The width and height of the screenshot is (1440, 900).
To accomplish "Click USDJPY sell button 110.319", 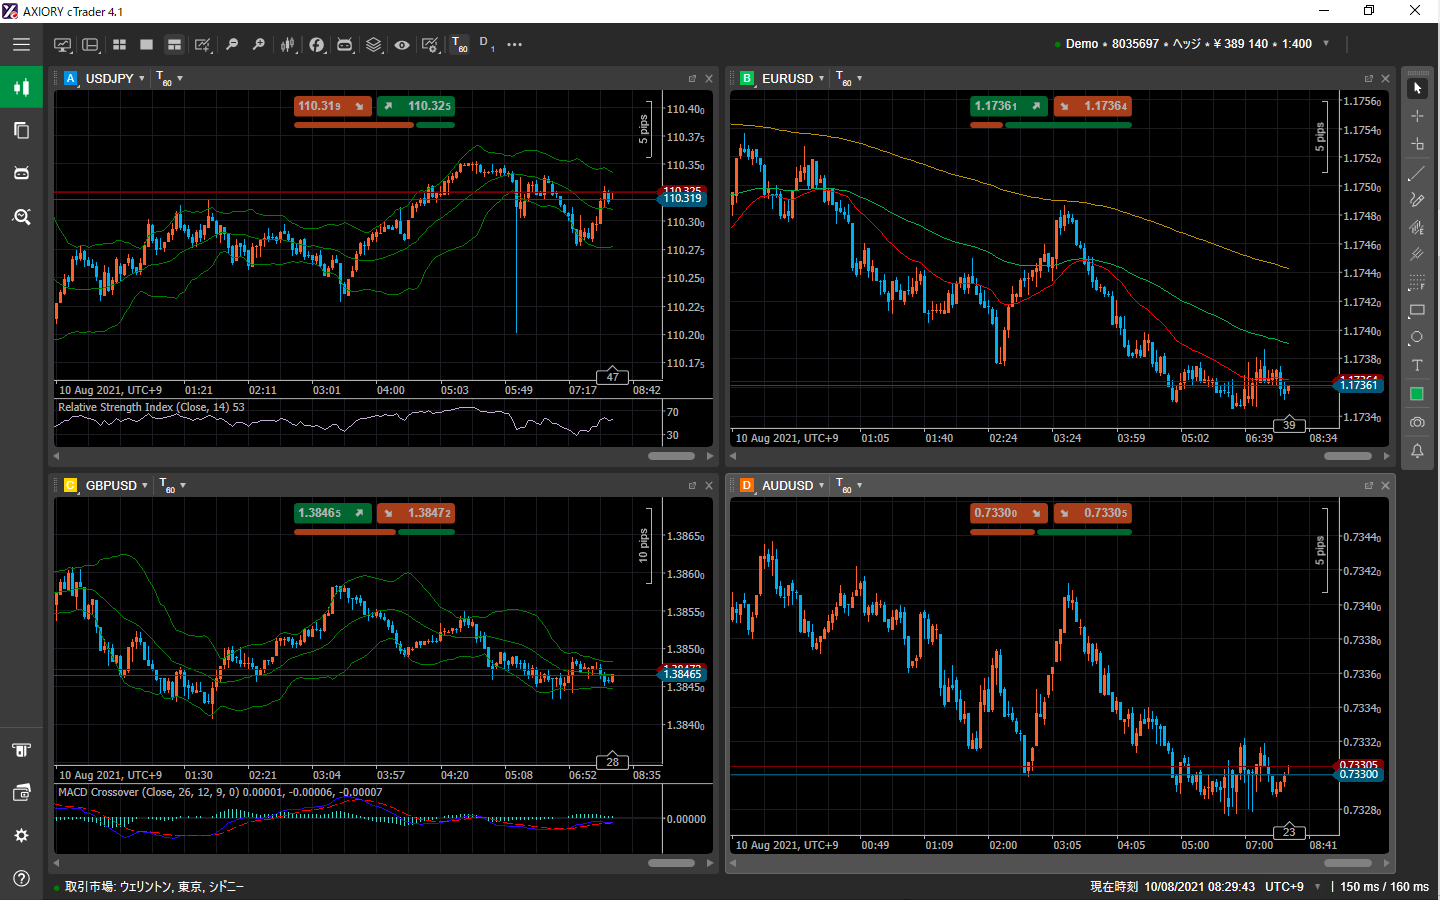I will tap(332, 106).
